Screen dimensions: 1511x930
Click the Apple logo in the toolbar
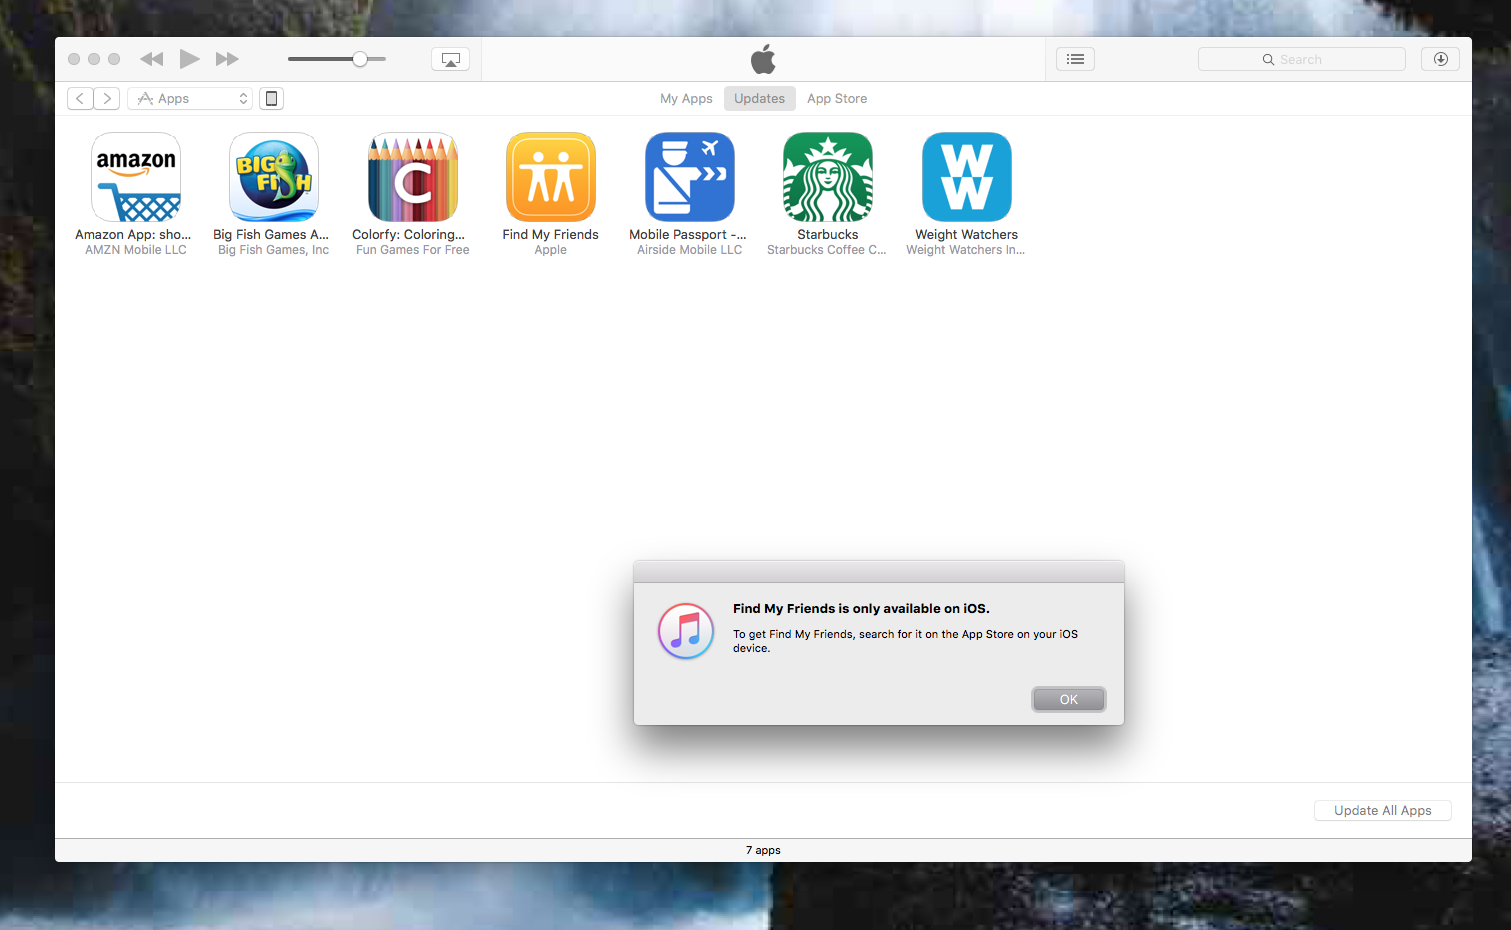763,59
